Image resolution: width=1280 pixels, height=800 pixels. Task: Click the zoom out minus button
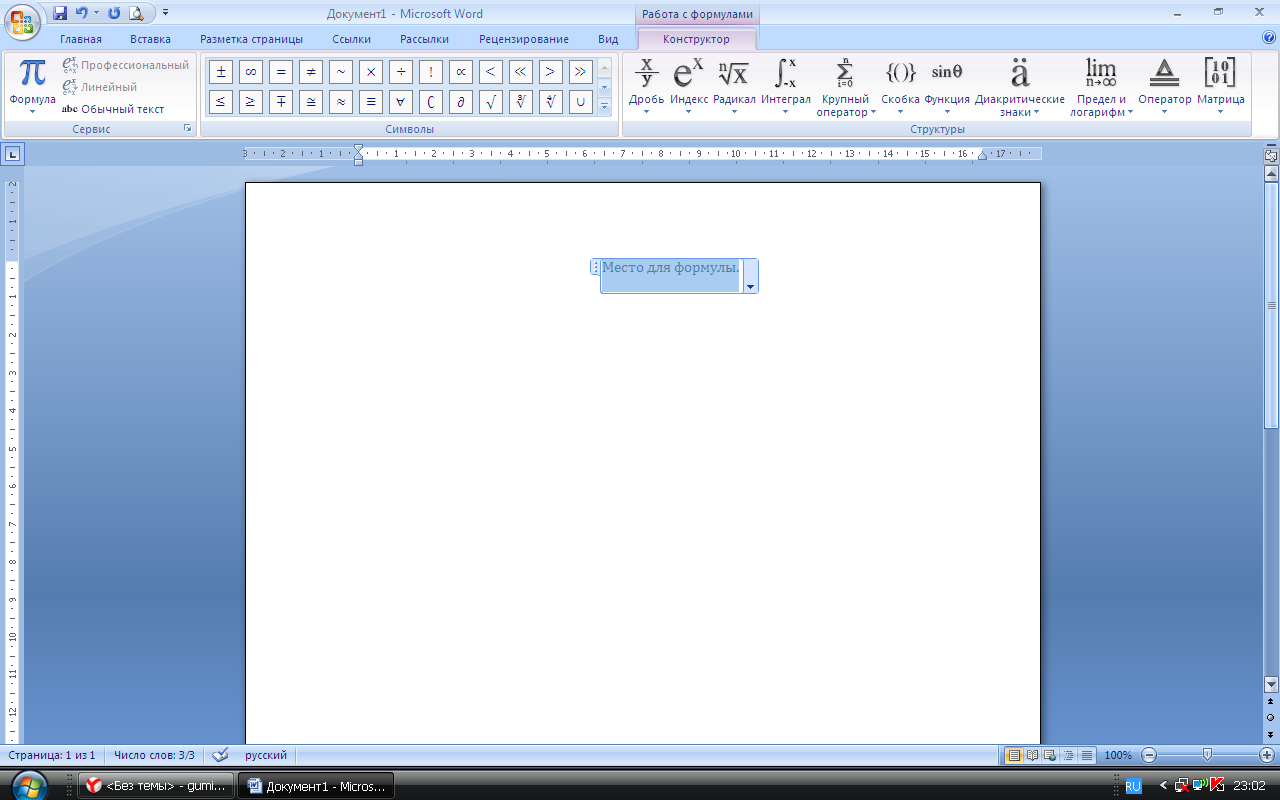(1149, 755)
